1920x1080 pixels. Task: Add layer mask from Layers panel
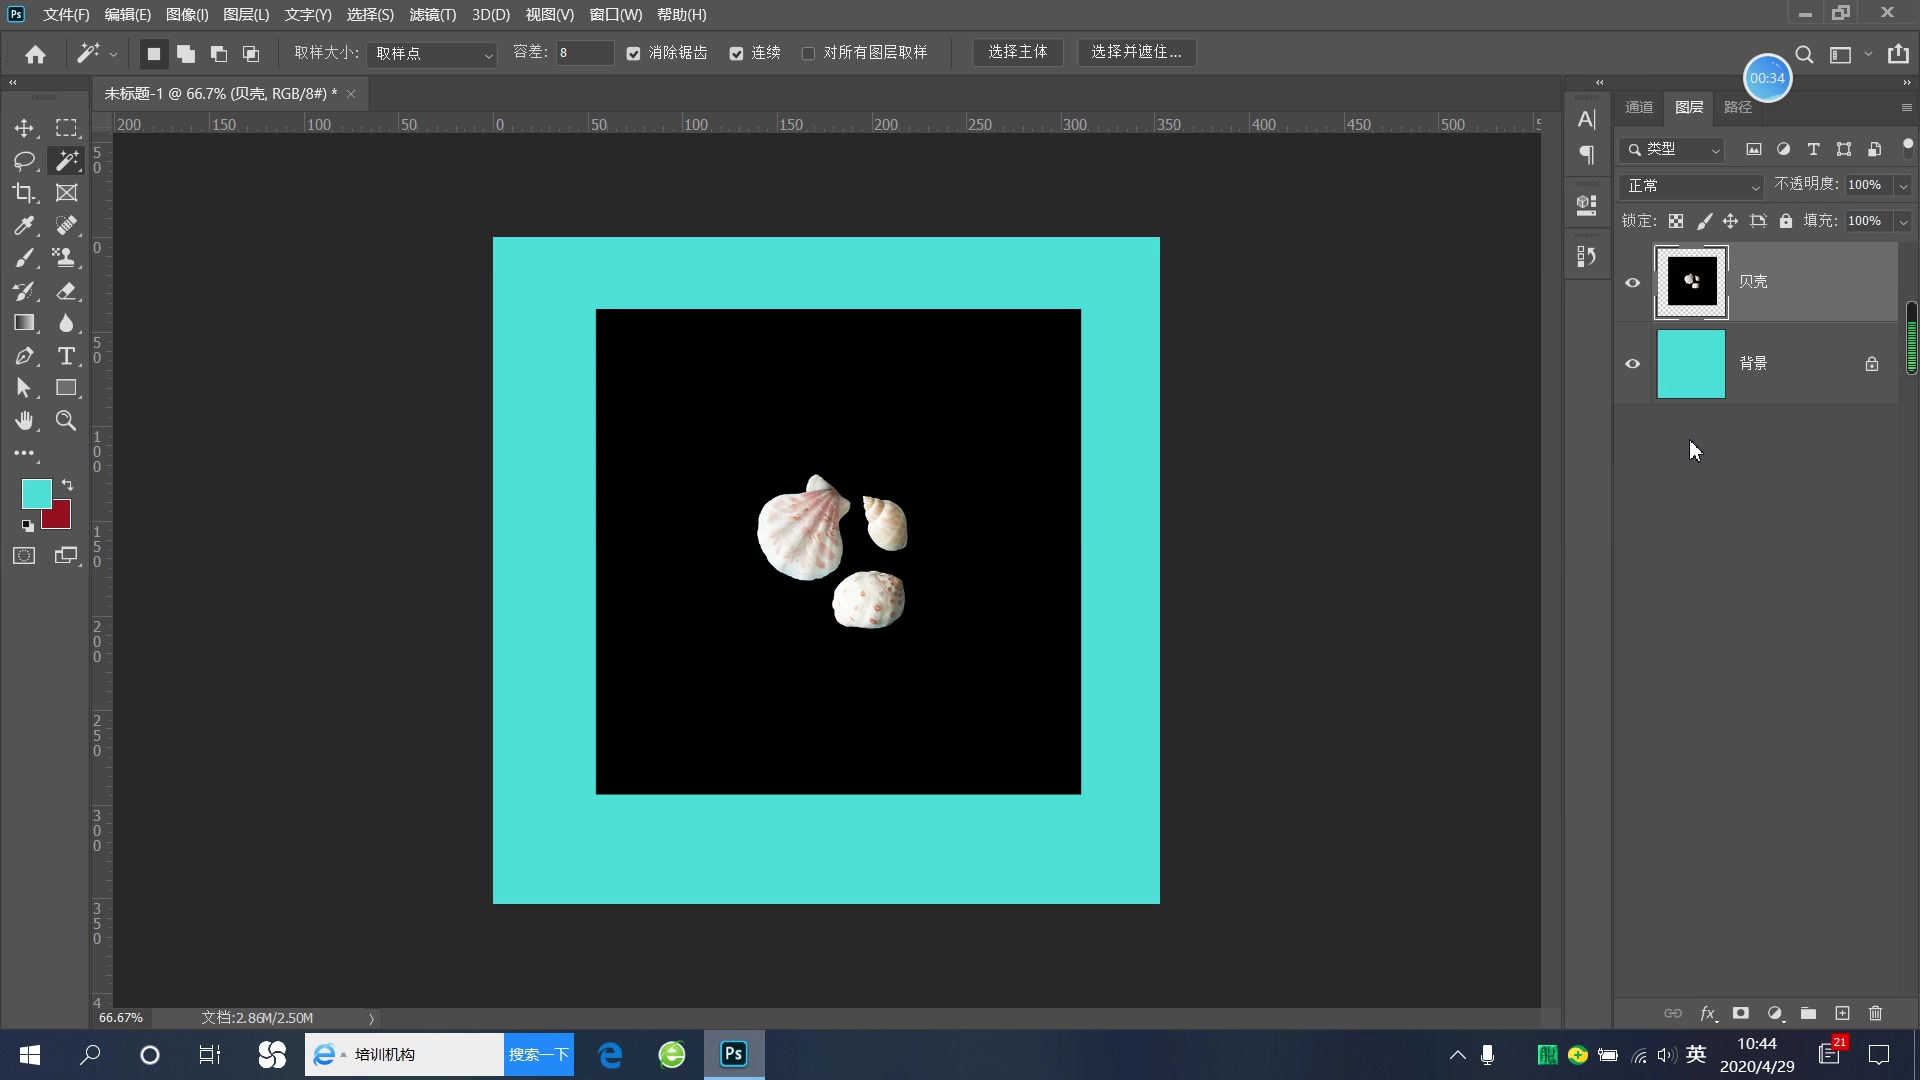[x=1741, y=1013]
